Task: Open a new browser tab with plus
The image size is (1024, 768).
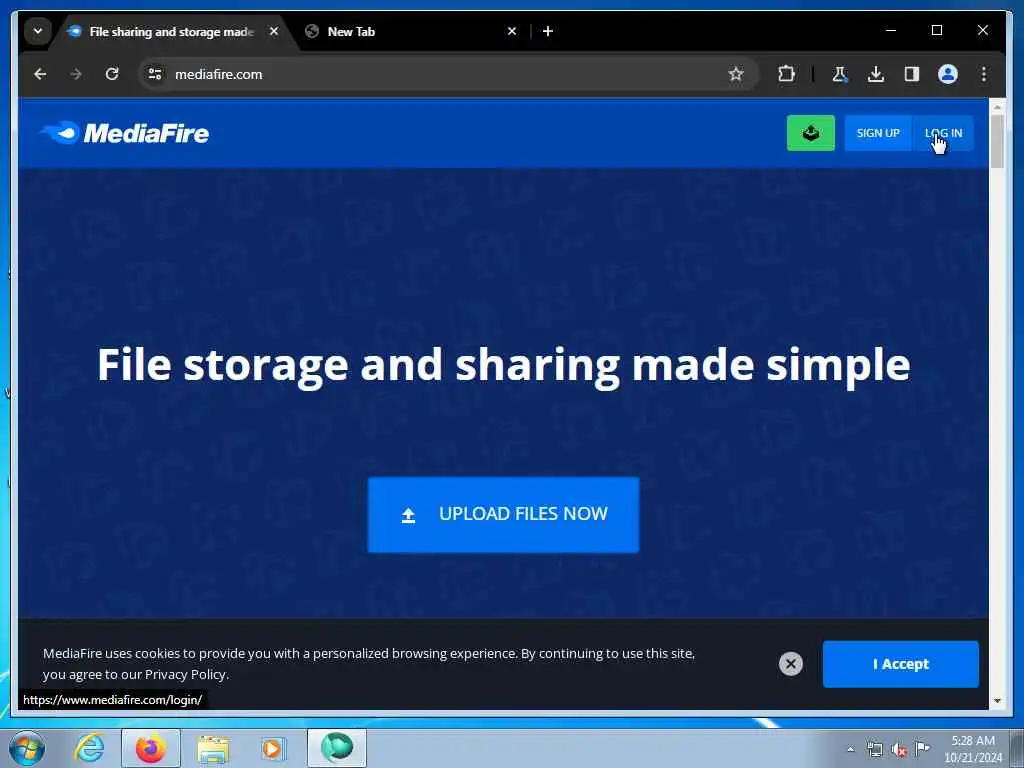Action: (x=548, y=31)
